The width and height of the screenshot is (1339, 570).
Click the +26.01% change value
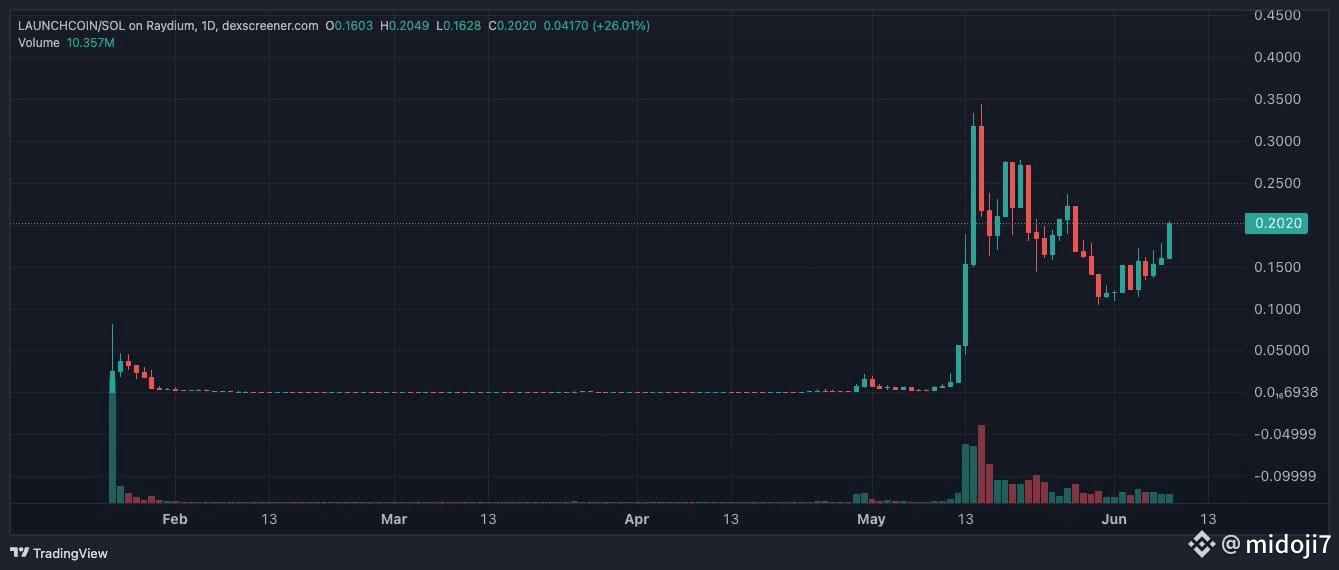622,25
